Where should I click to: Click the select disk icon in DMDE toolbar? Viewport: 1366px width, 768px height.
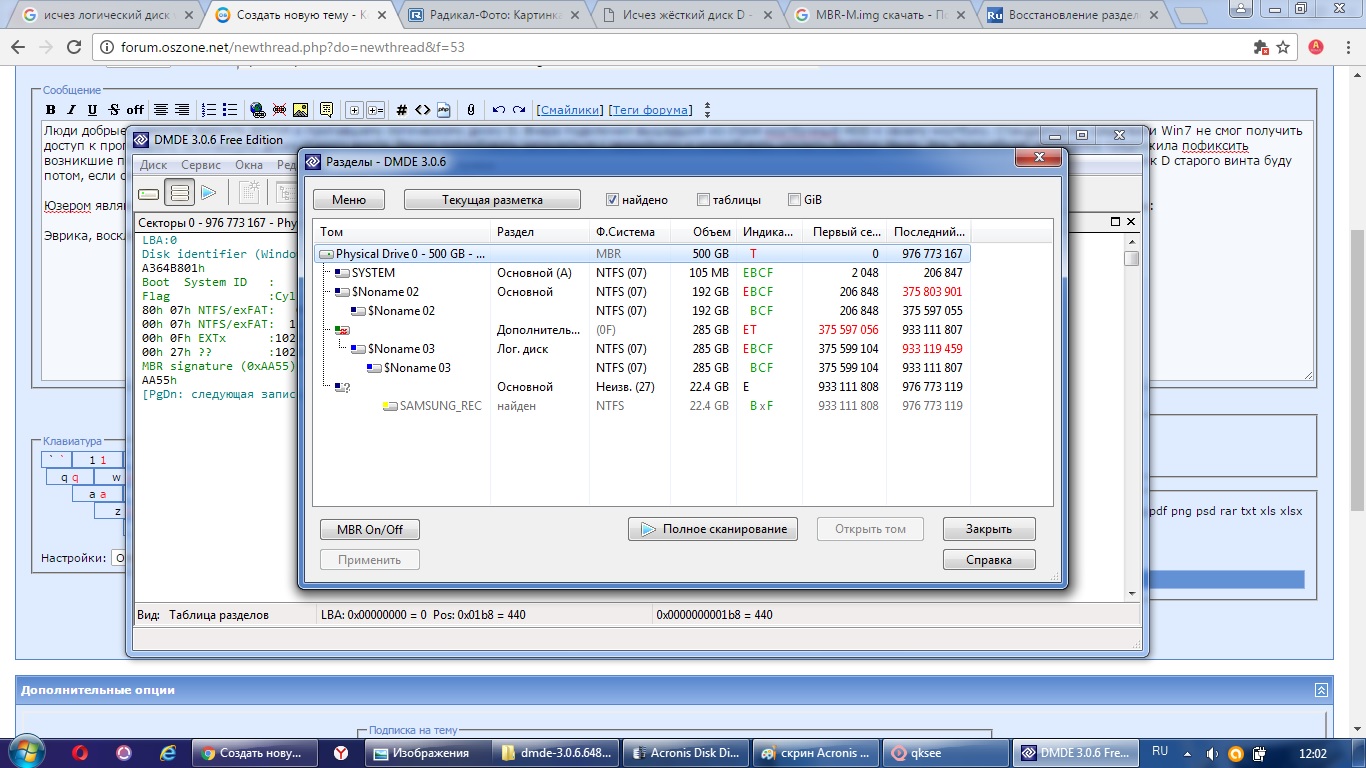pyautogui.click(x=149, y=193)
